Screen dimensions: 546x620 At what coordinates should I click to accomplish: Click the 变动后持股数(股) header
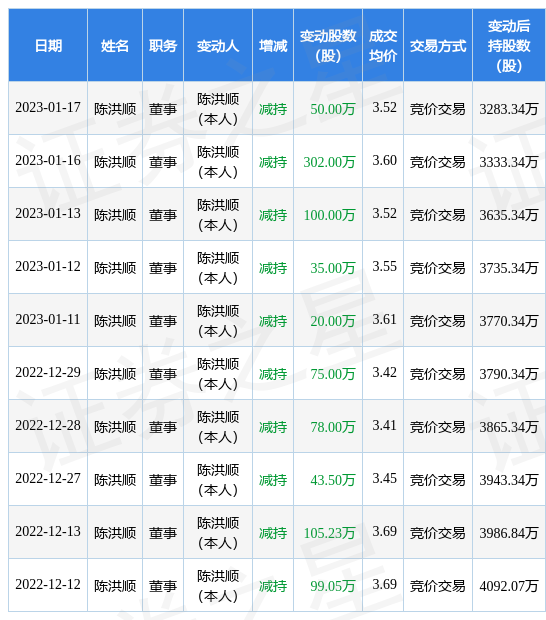509,45
